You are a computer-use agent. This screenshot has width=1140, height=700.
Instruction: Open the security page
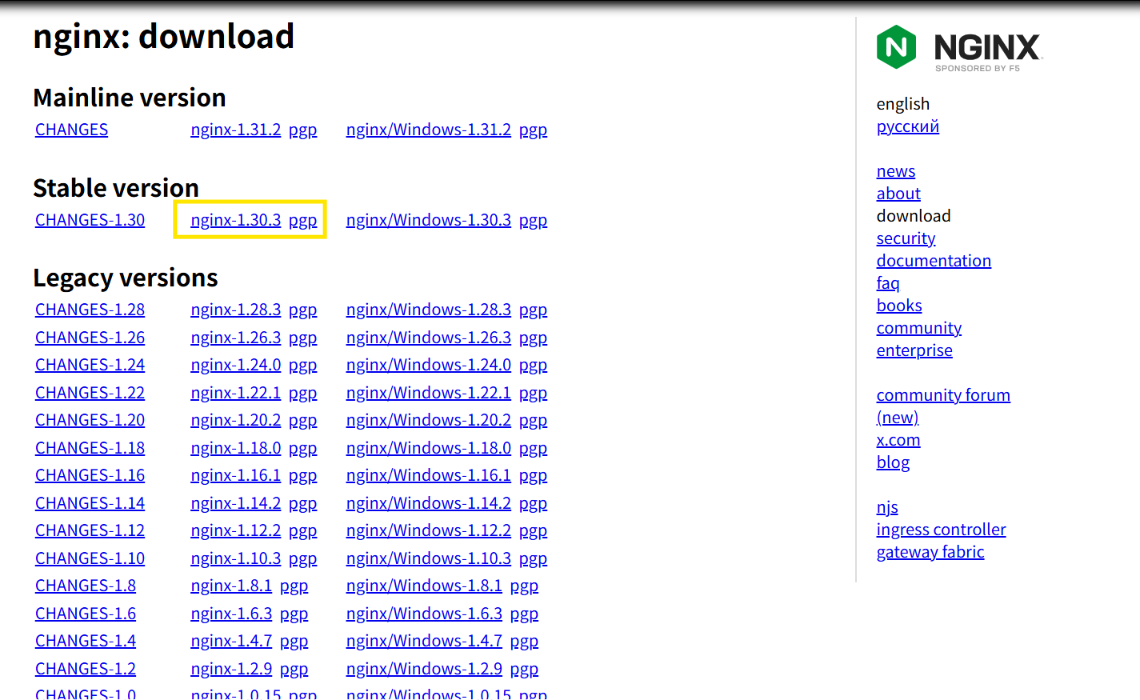pos(906,238)
